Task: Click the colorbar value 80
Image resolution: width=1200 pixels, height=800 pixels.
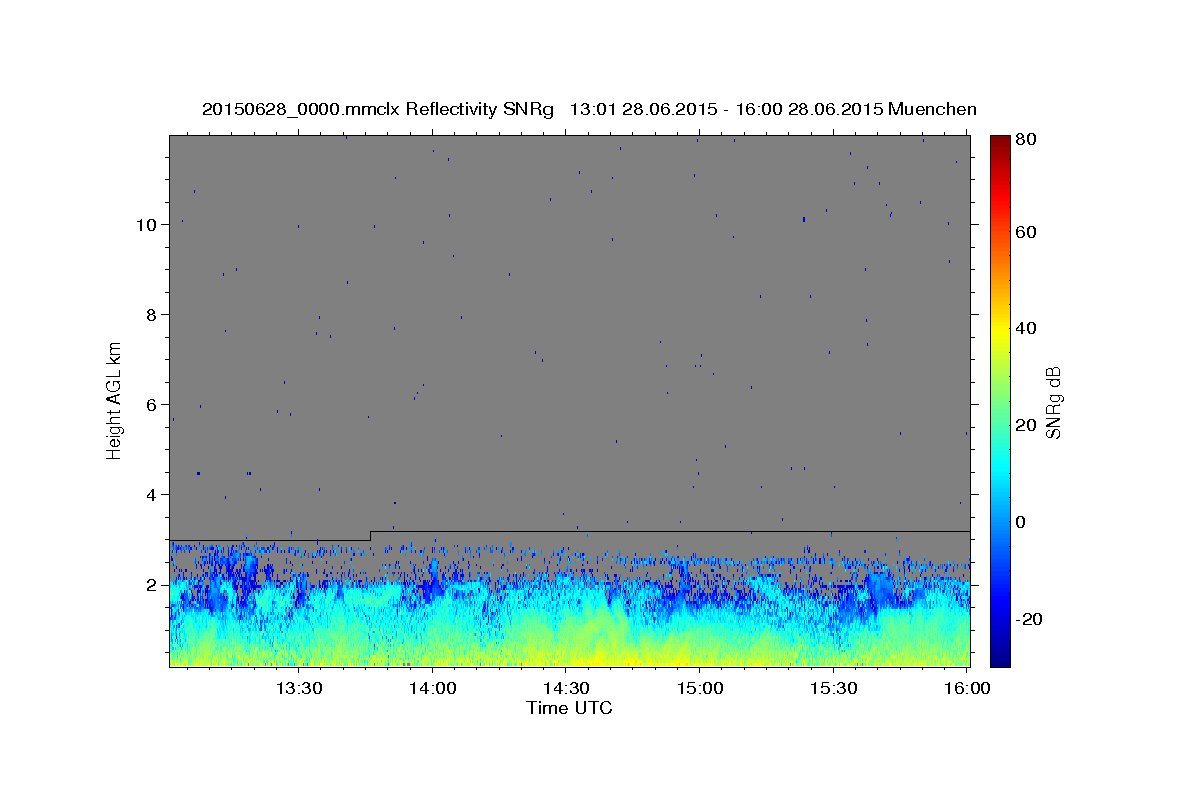Action: 1025,140
